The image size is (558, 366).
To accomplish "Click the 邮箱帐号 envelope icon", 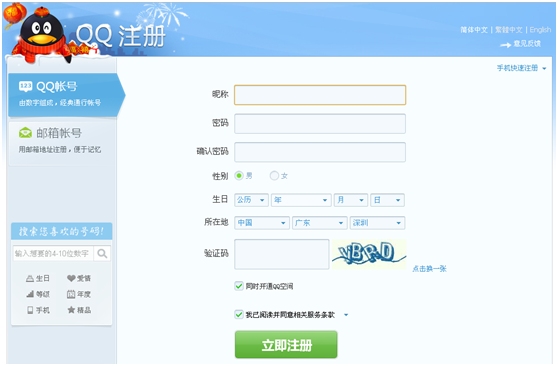I will click(25, 133).
